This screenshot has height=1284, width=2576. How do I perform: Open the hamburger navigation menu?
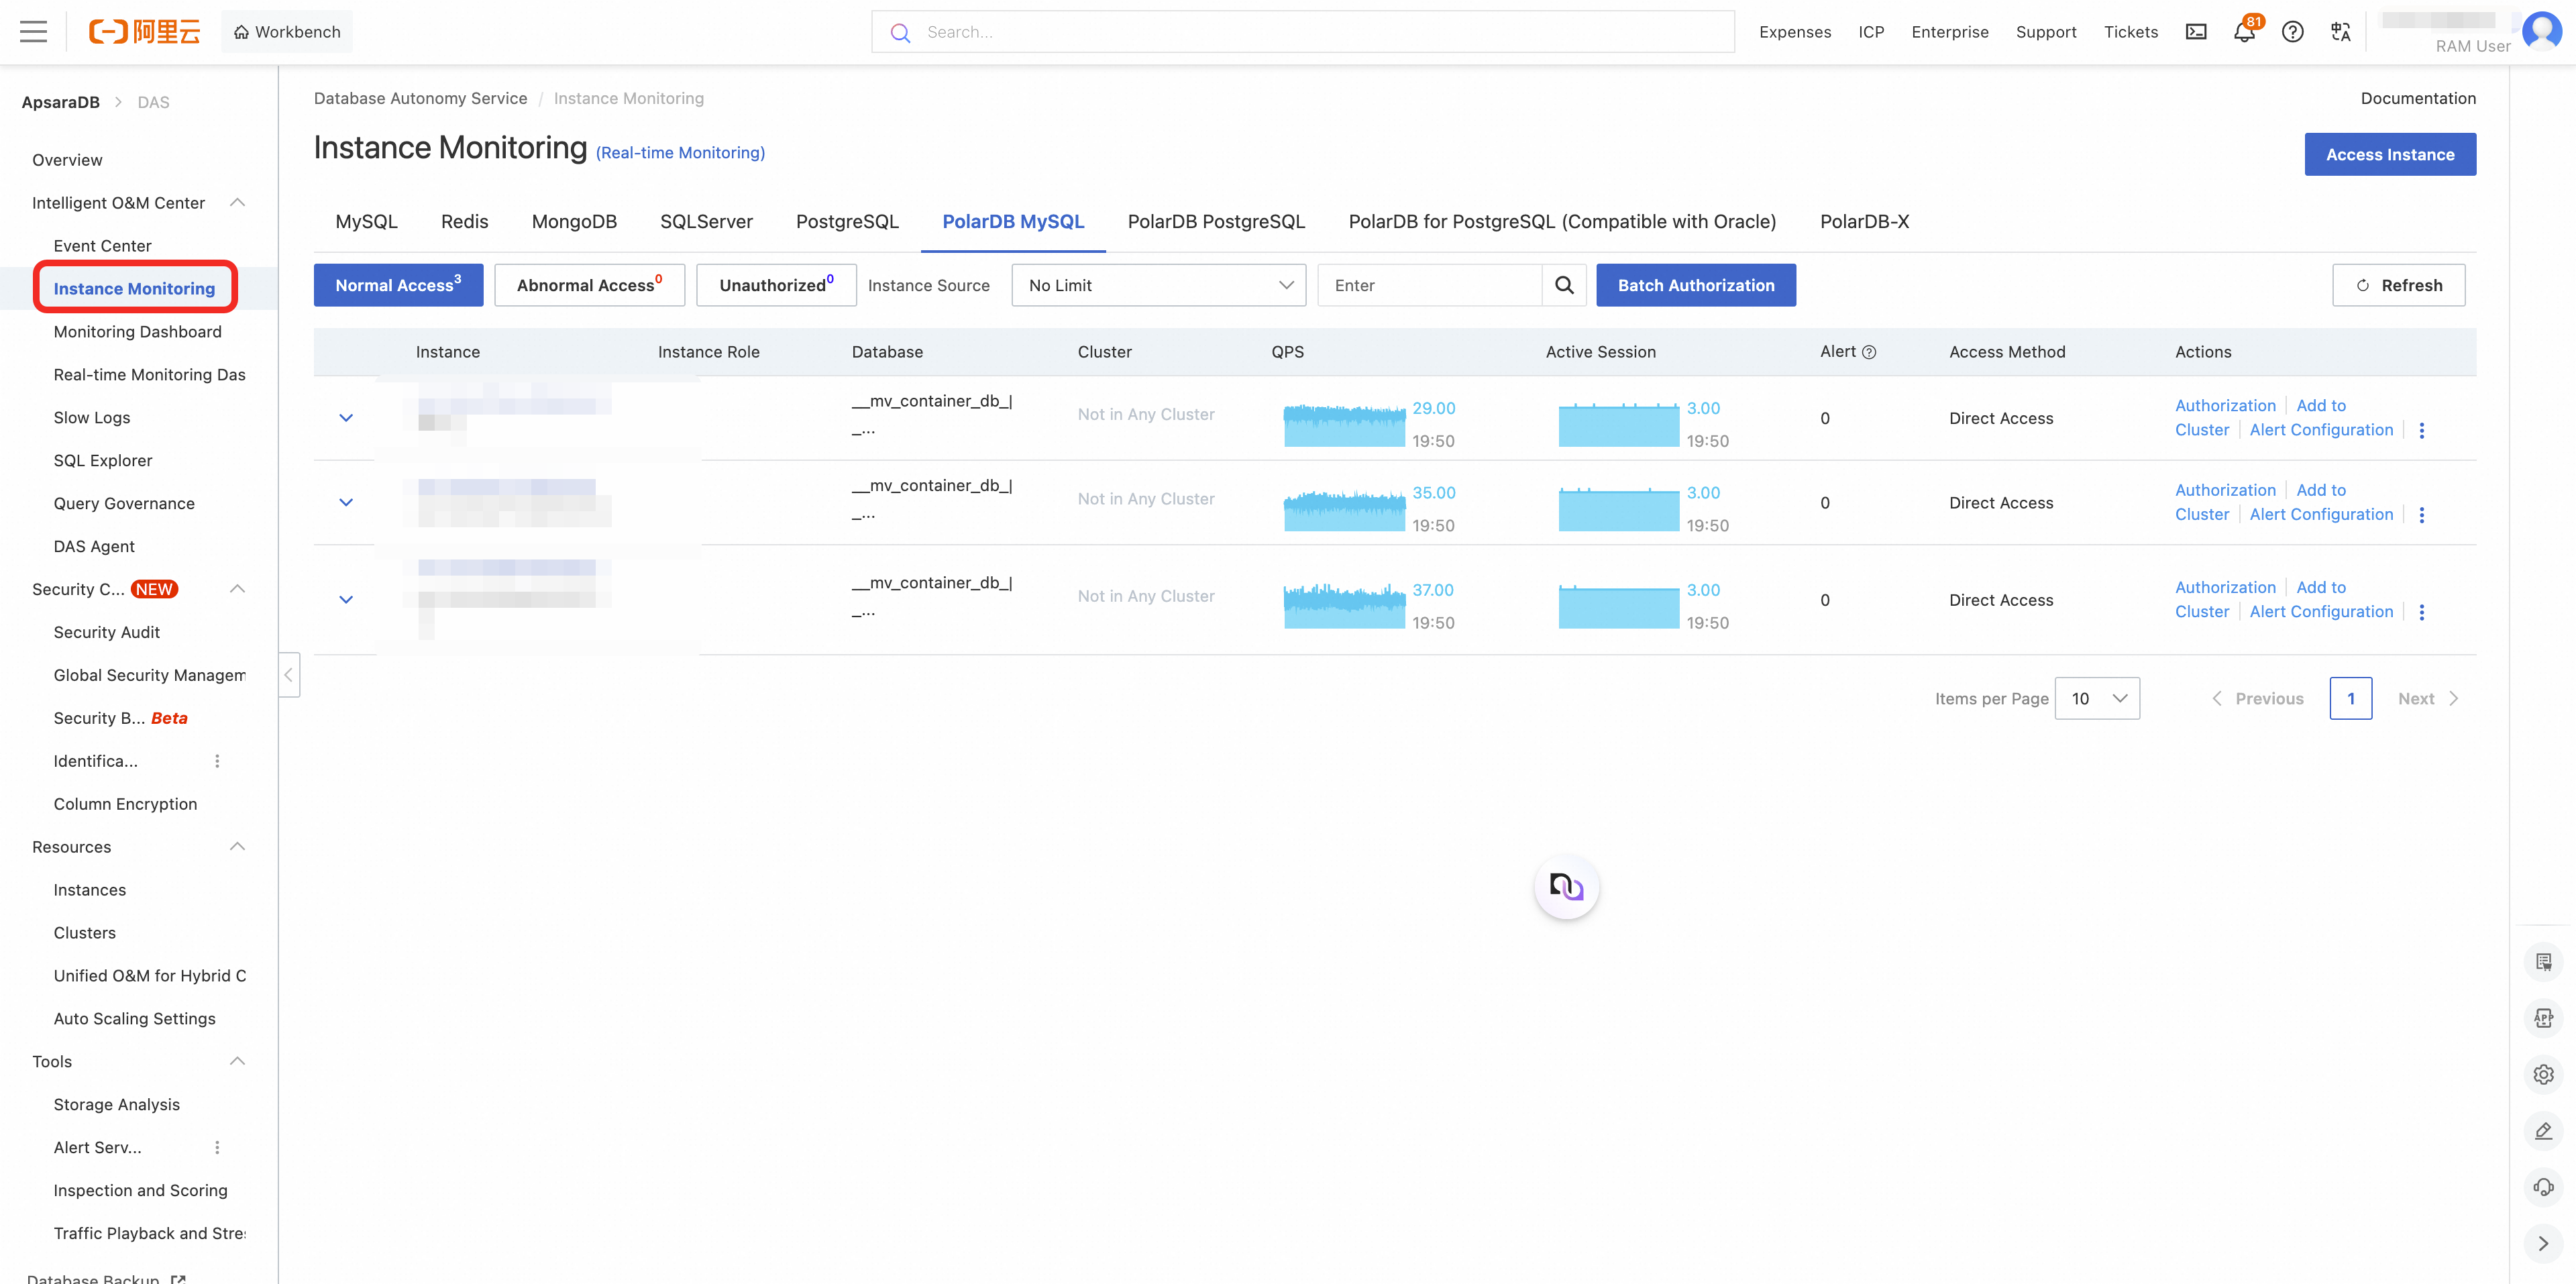coord(33,32)
